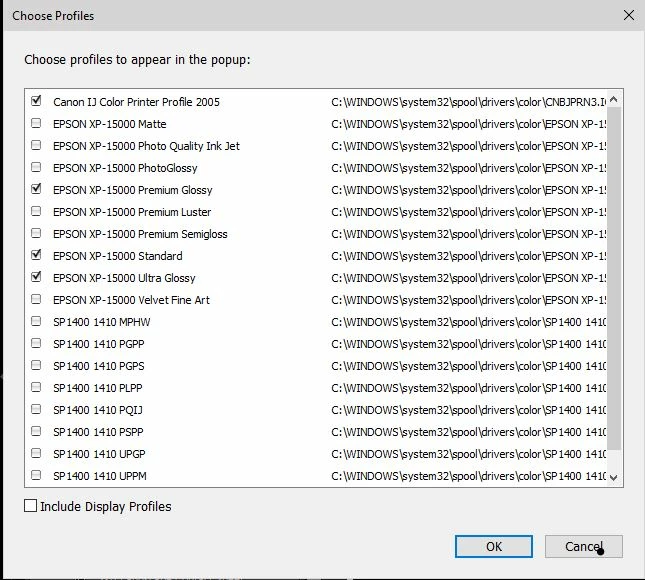645x580 pixels.
Task: Click the SP1400 1410 MPHW profile name
Action: tap(102, 322)
